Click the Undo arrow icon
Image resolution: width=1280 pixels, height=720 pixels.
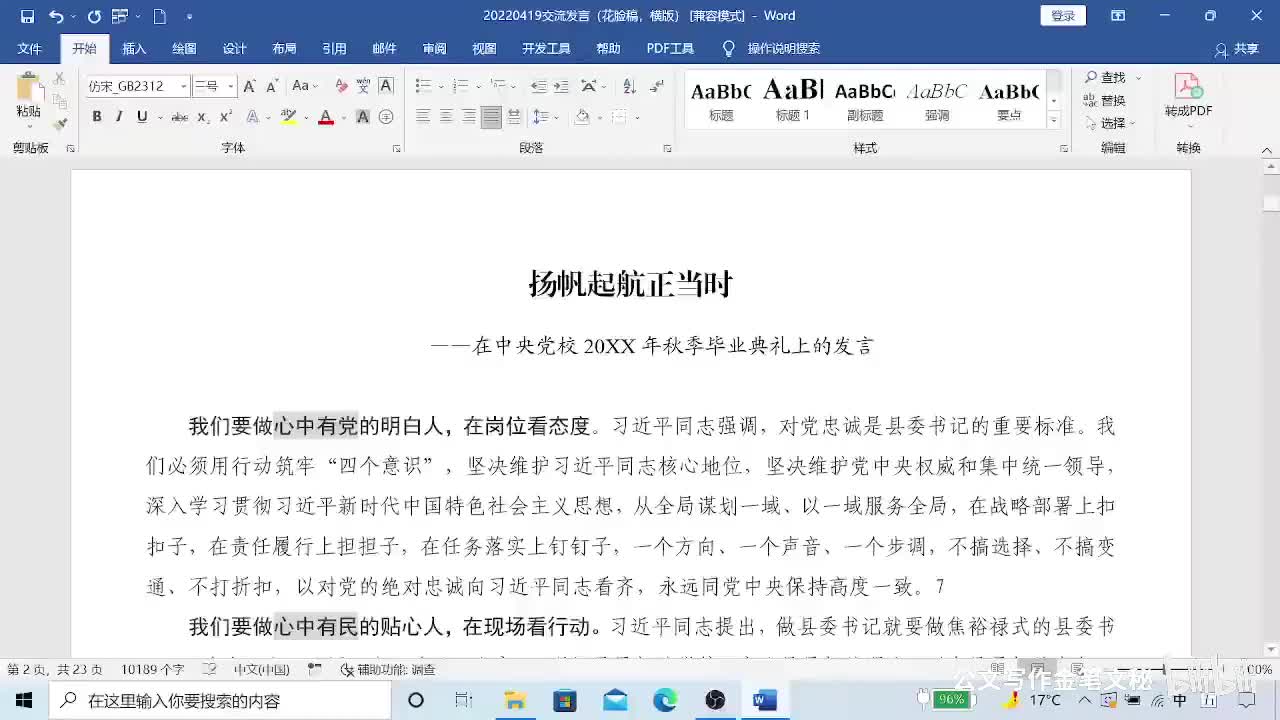[56, 16]
